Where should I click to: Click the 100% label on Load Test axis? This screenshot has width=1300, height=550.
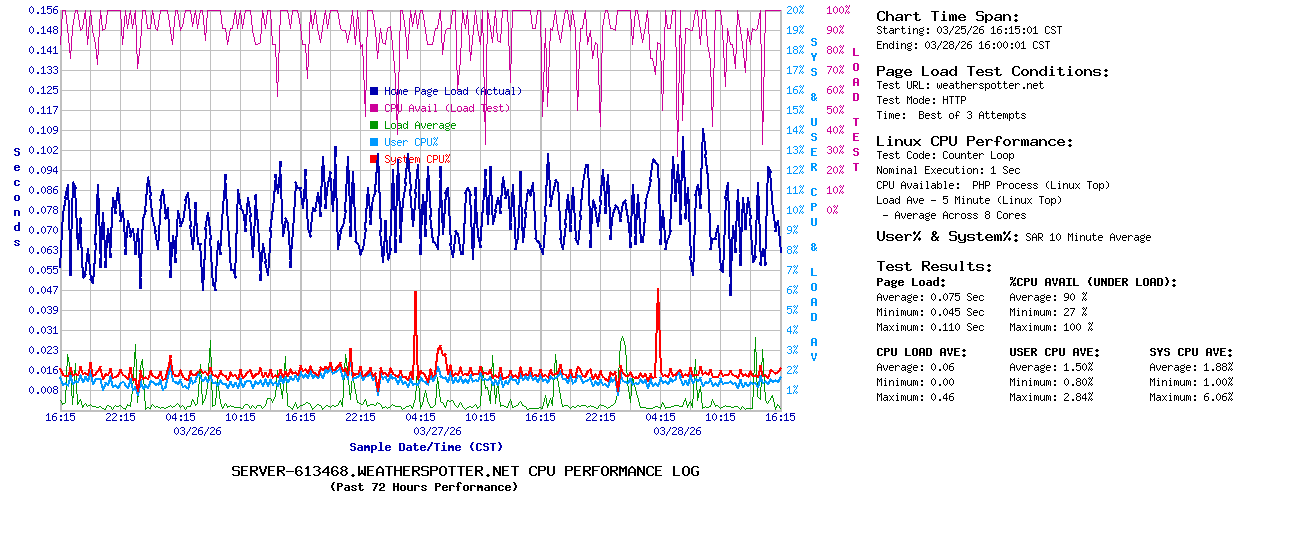[838, 10]
